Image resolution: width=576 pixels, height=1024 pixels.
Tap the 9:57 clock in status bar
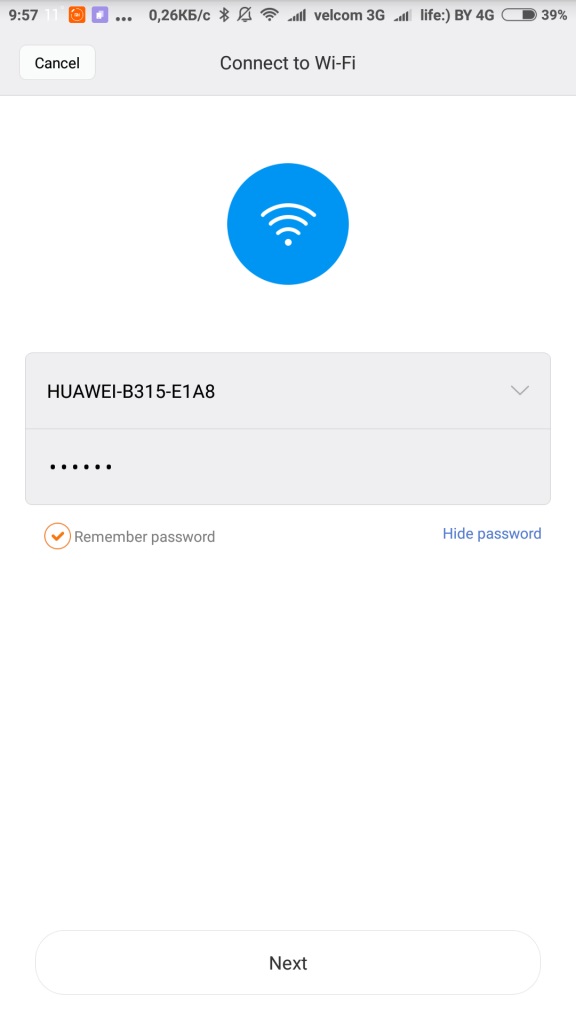pyautogui.click(x=23, y=14)
